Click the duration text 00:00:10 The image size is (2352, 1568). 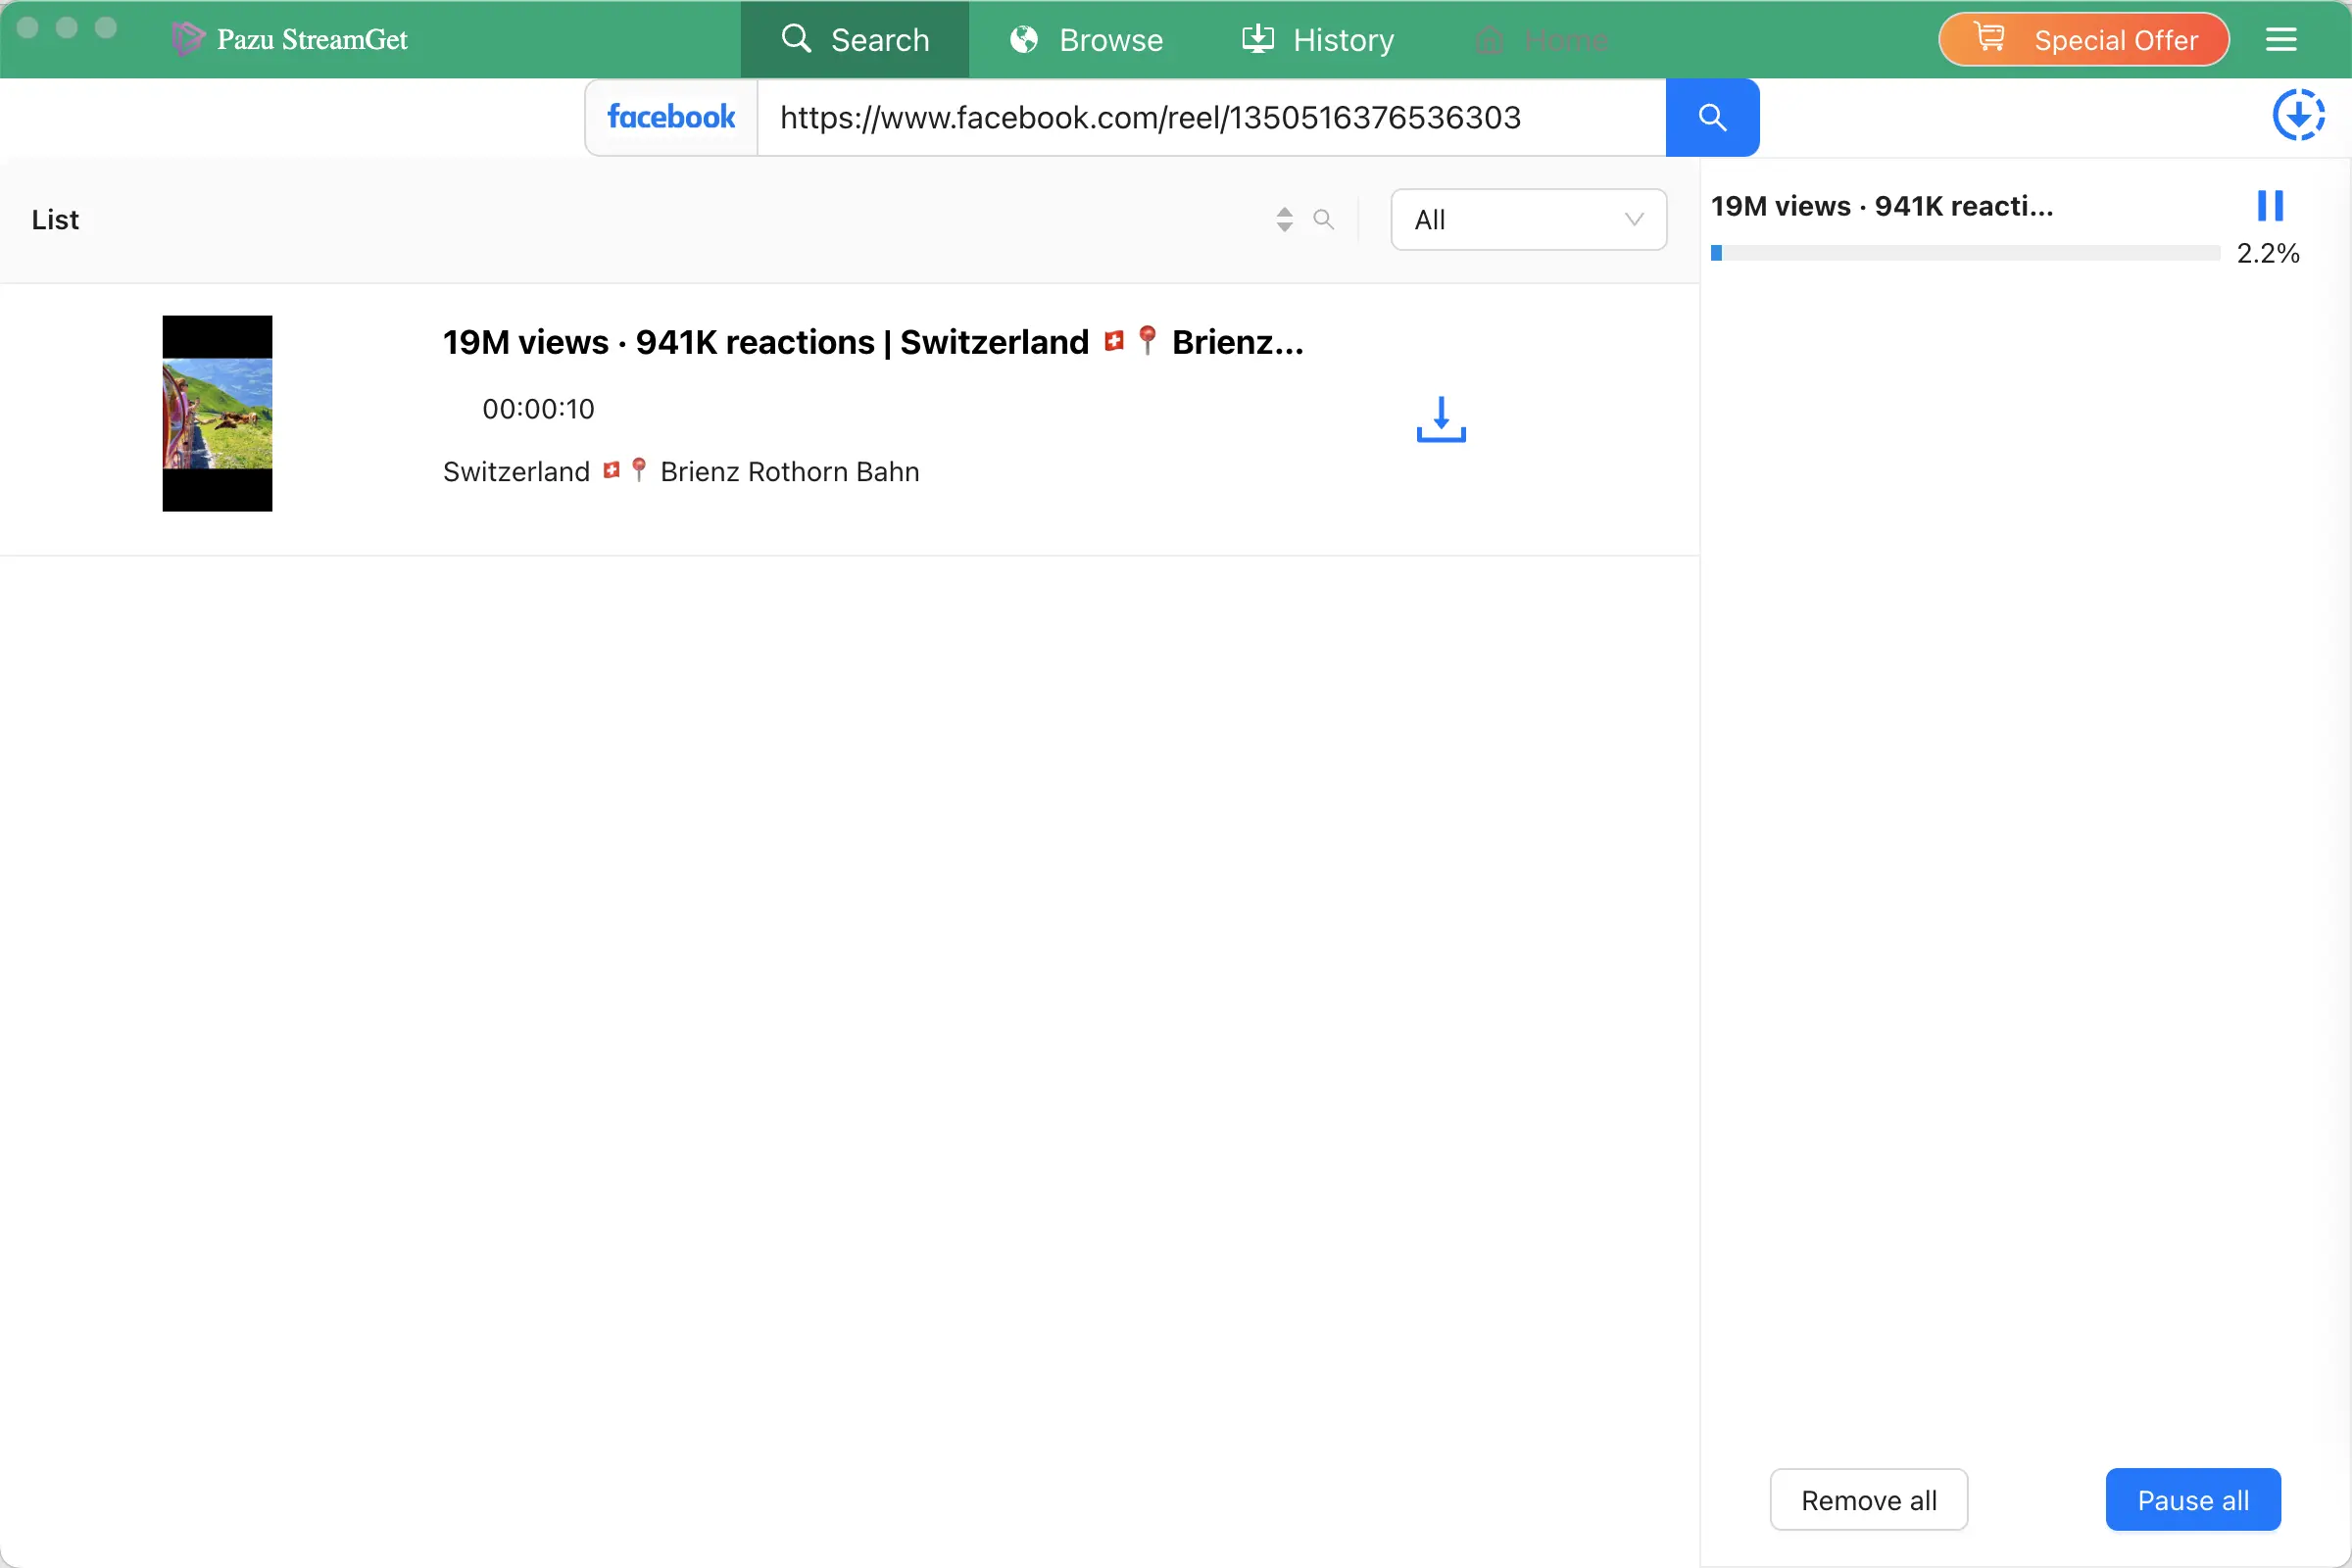538,409
